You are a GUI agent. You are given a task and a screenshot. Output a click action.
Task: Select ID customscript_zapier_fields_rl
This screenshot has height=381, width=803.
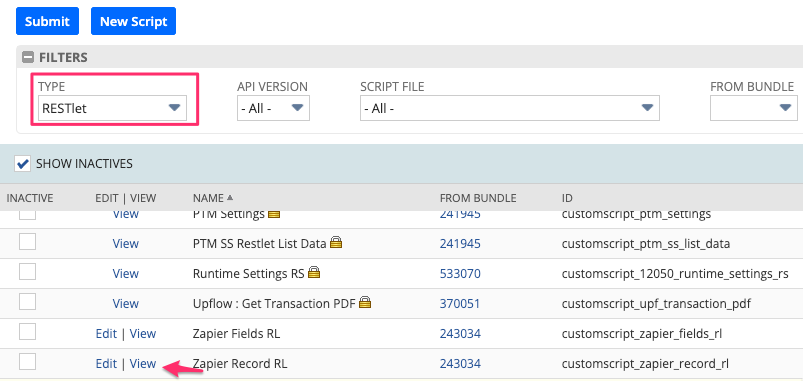coord(642,334)
